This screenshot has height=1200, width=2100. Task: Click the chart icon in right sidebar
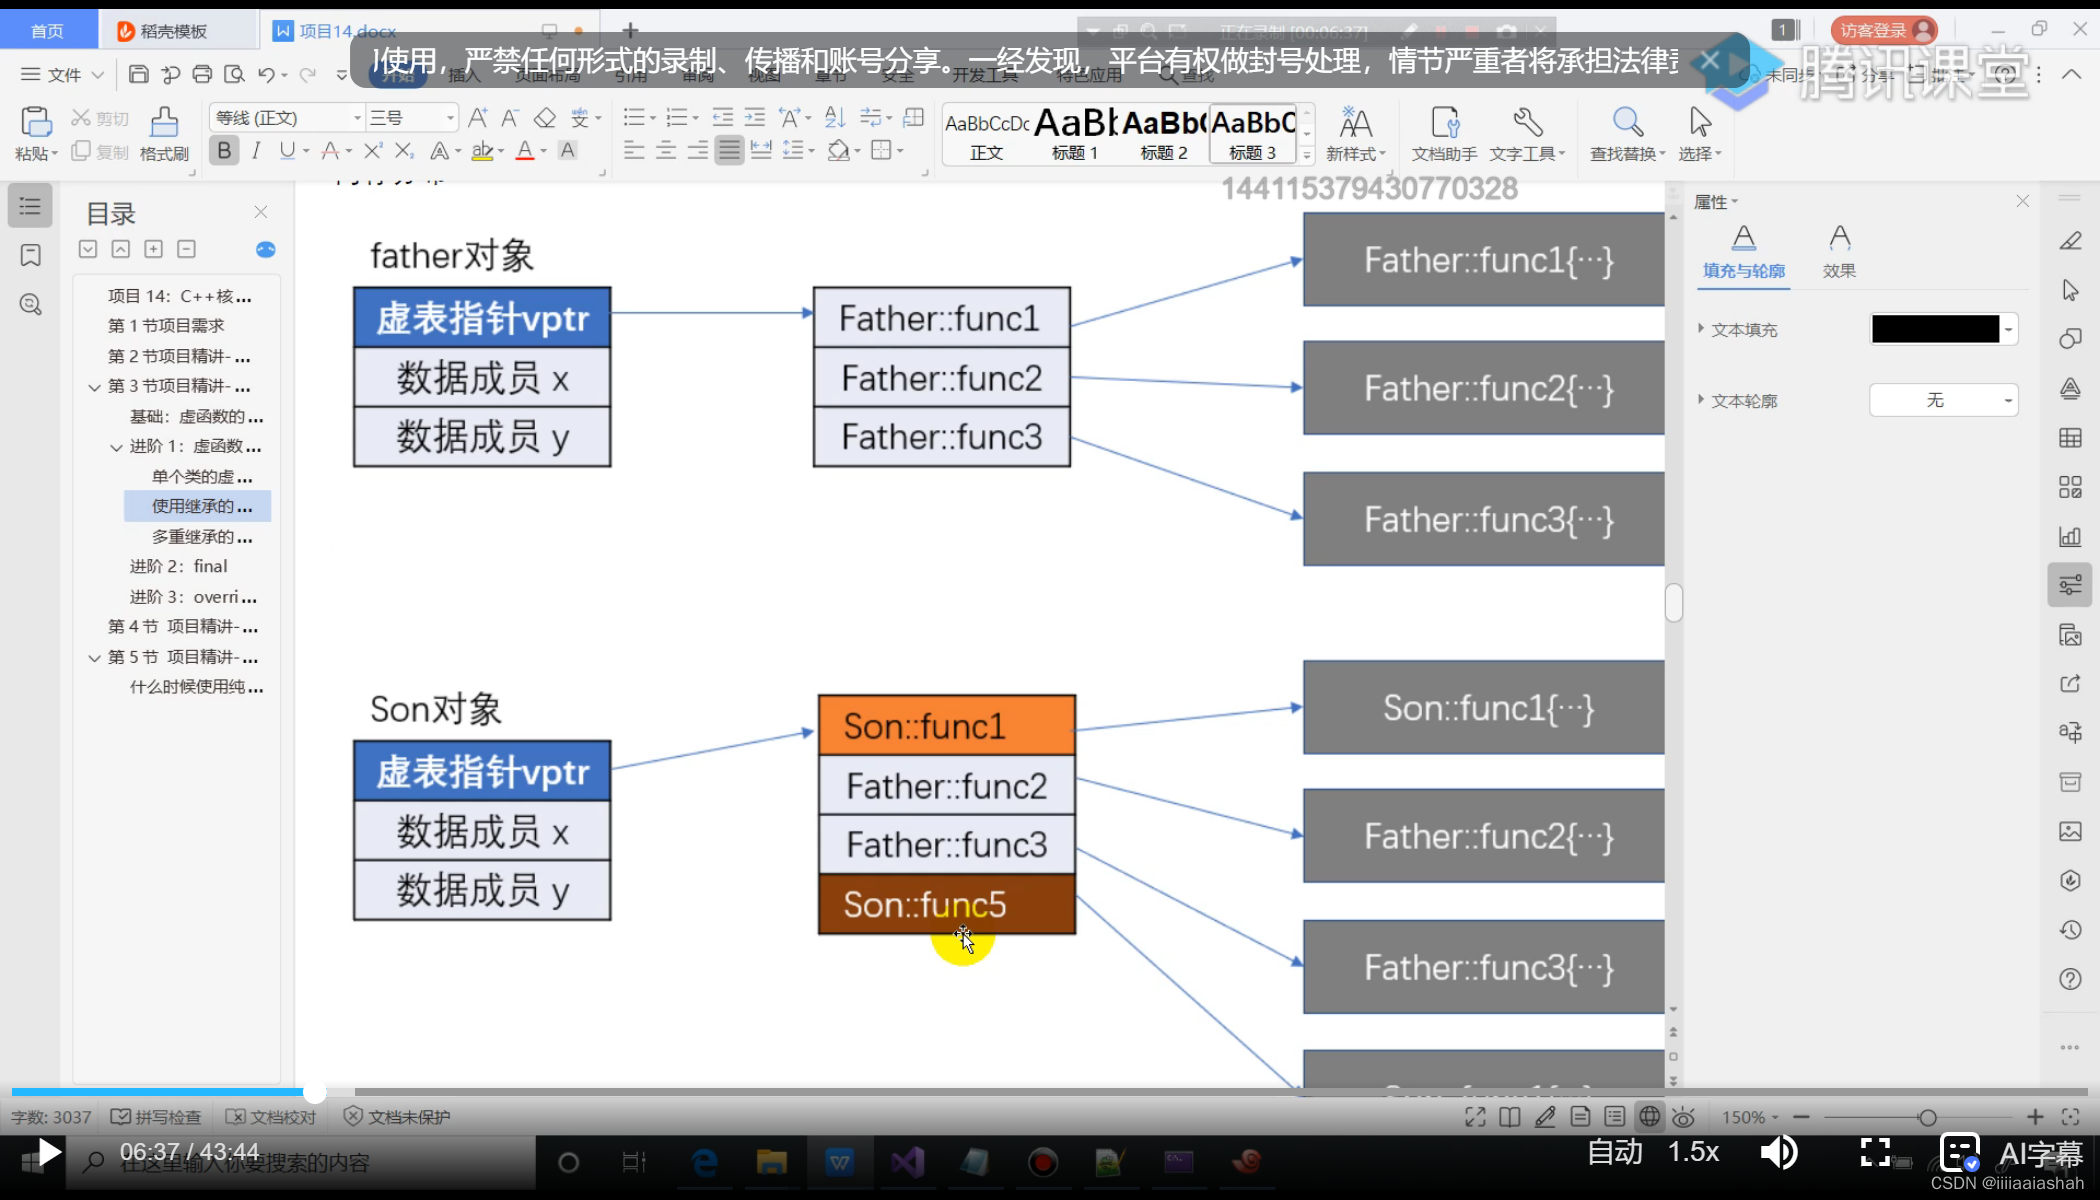coord(2071,536)
